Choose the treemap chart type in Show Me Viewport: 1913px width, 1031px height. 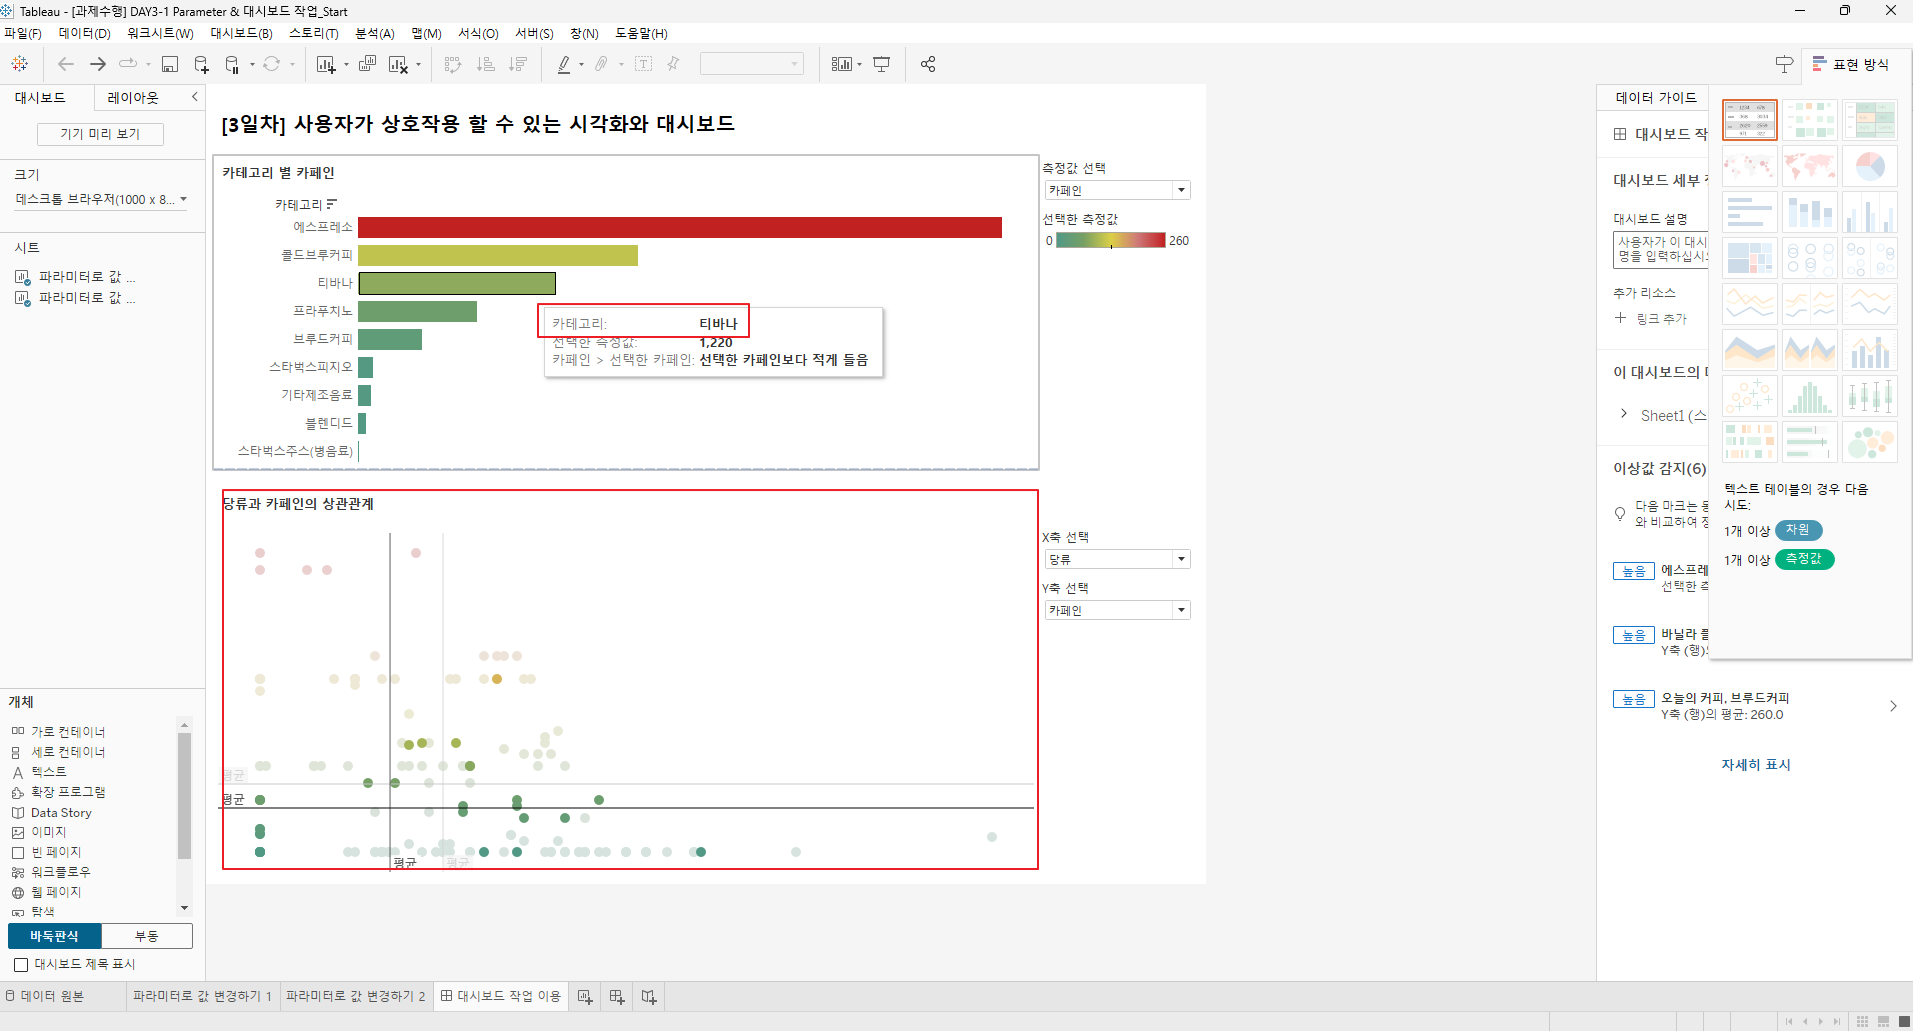(x=1750, y=258)
